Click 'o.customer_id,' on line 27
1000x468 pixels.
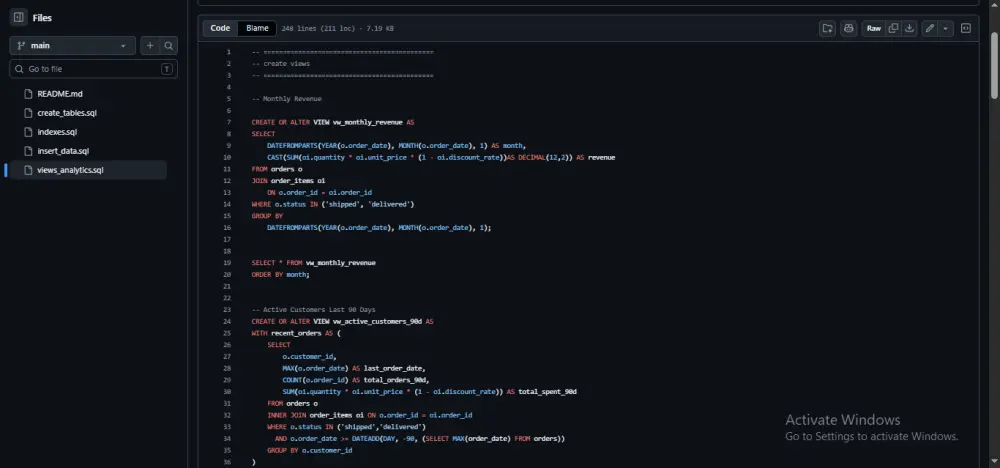point(309,356)
